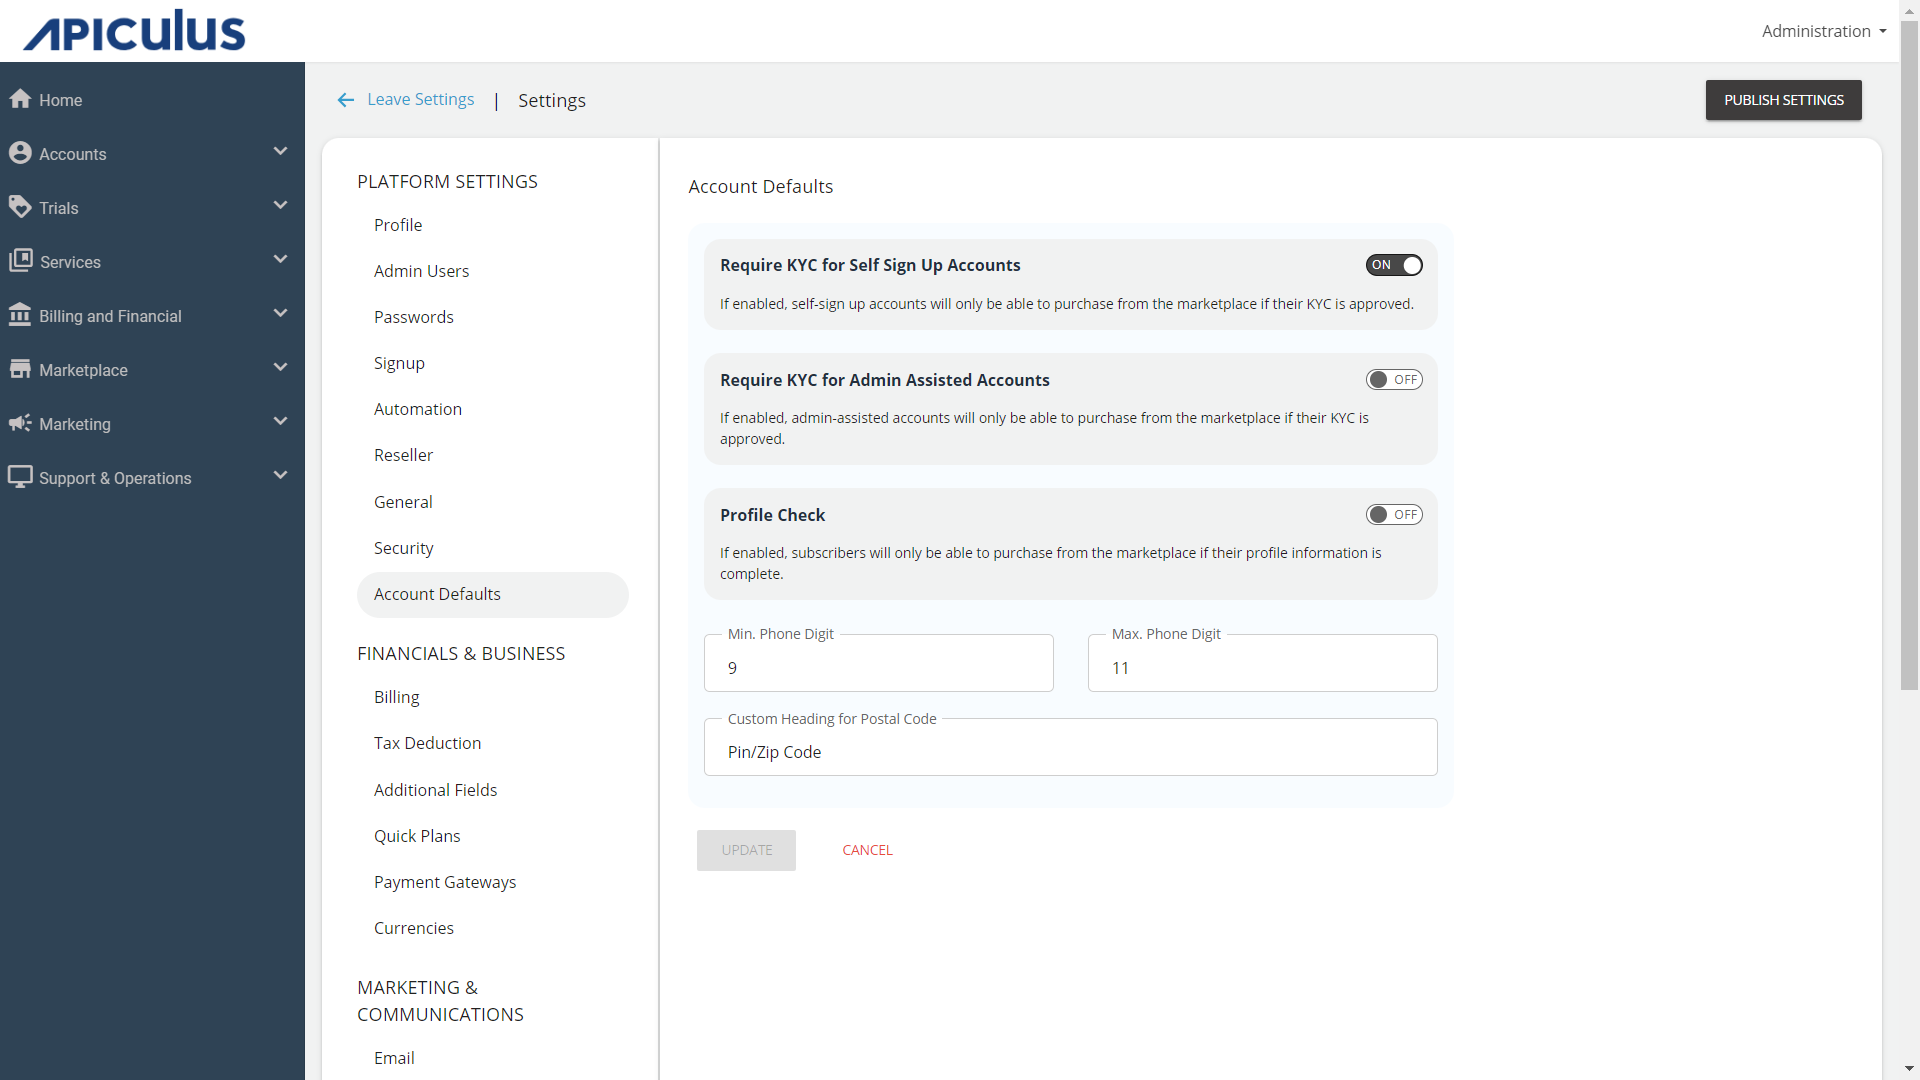Click the Leave Settings link
This screenshot has height=1080, width=1920.
click(x=407, y=99)
